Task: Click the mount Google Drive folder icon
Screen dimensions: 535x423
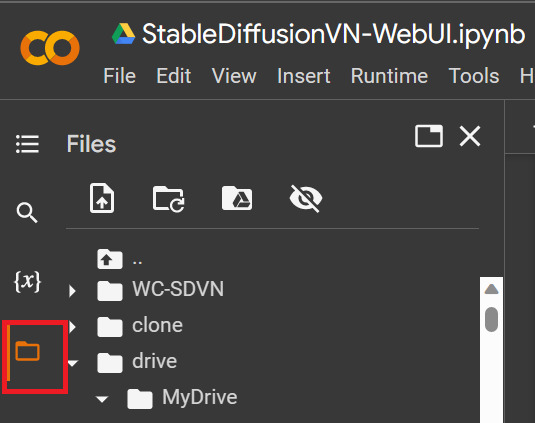Action: point(237,198)
